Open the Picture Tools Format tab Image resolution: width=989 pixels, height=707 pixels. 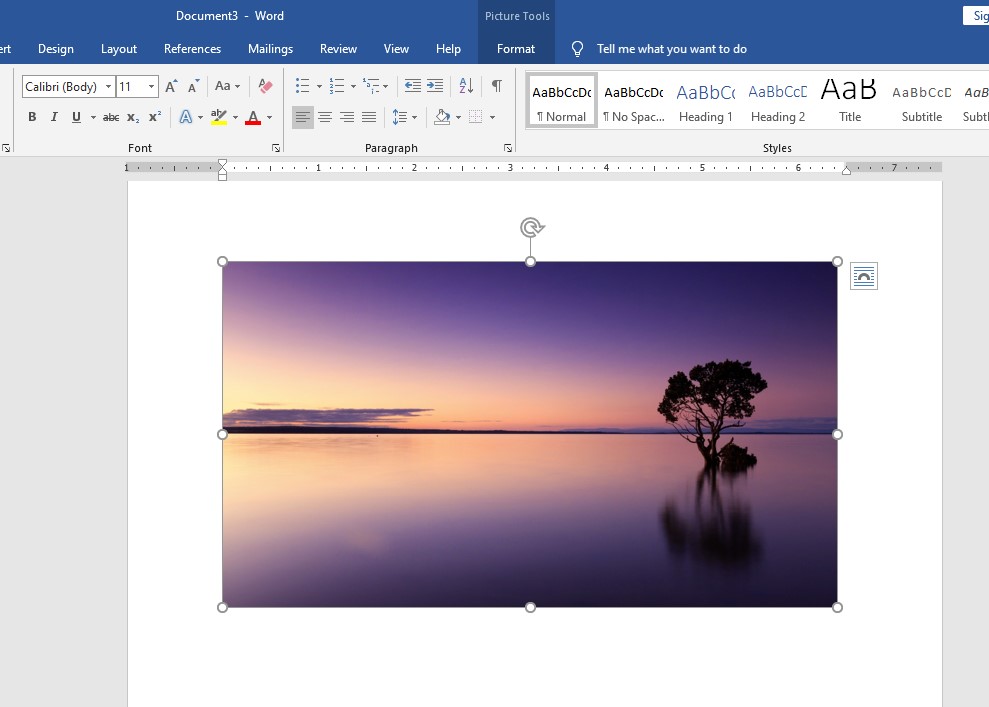(x=516, y=48)
